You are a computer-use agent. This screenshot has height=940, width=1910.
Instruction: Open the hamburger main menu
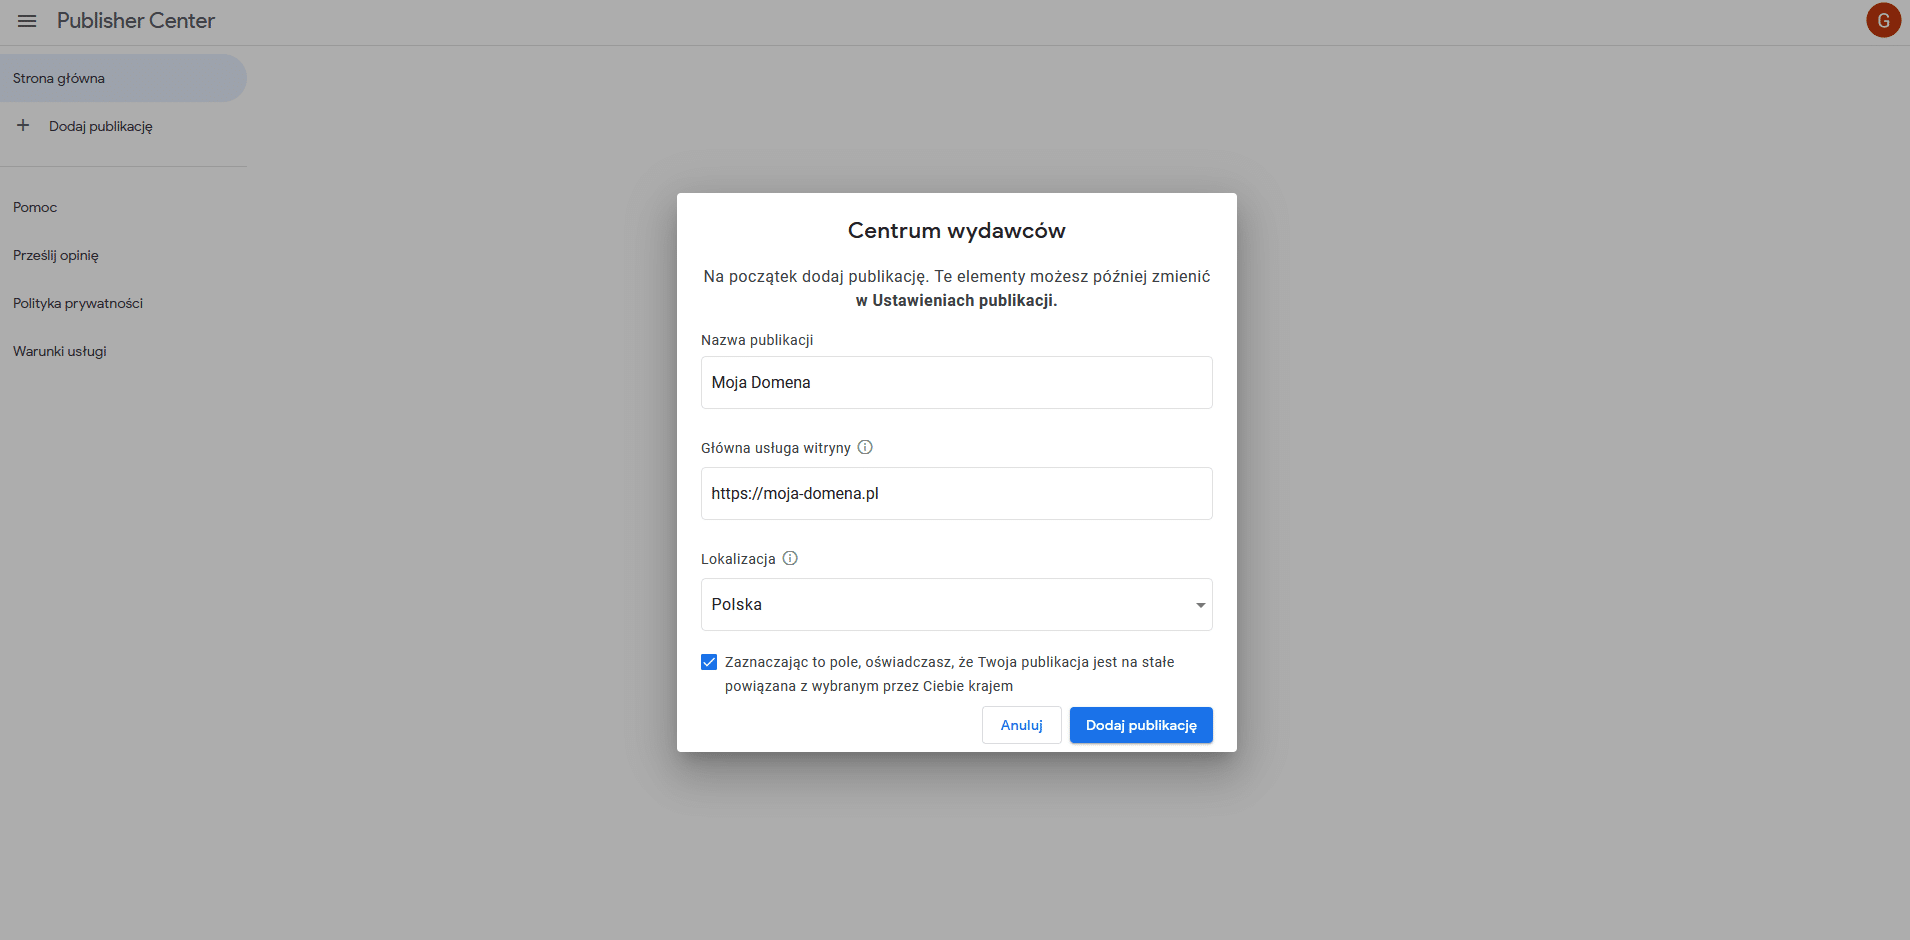[27, 21]
